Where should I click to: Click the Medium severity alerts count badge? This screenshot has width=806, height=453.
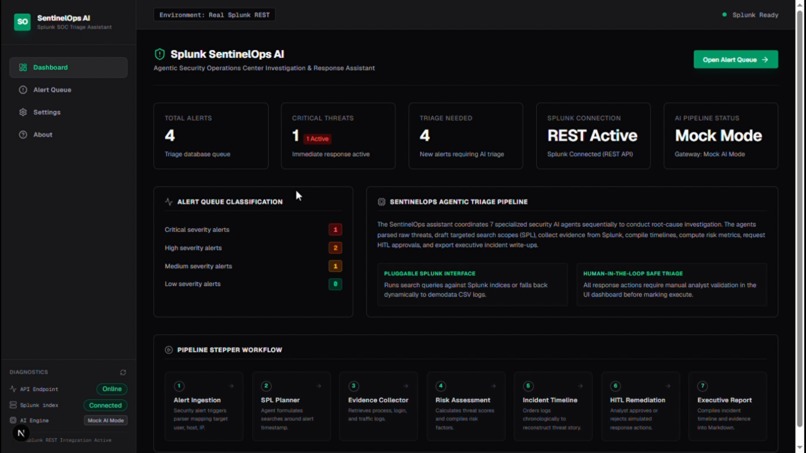(x=335, y=266)
